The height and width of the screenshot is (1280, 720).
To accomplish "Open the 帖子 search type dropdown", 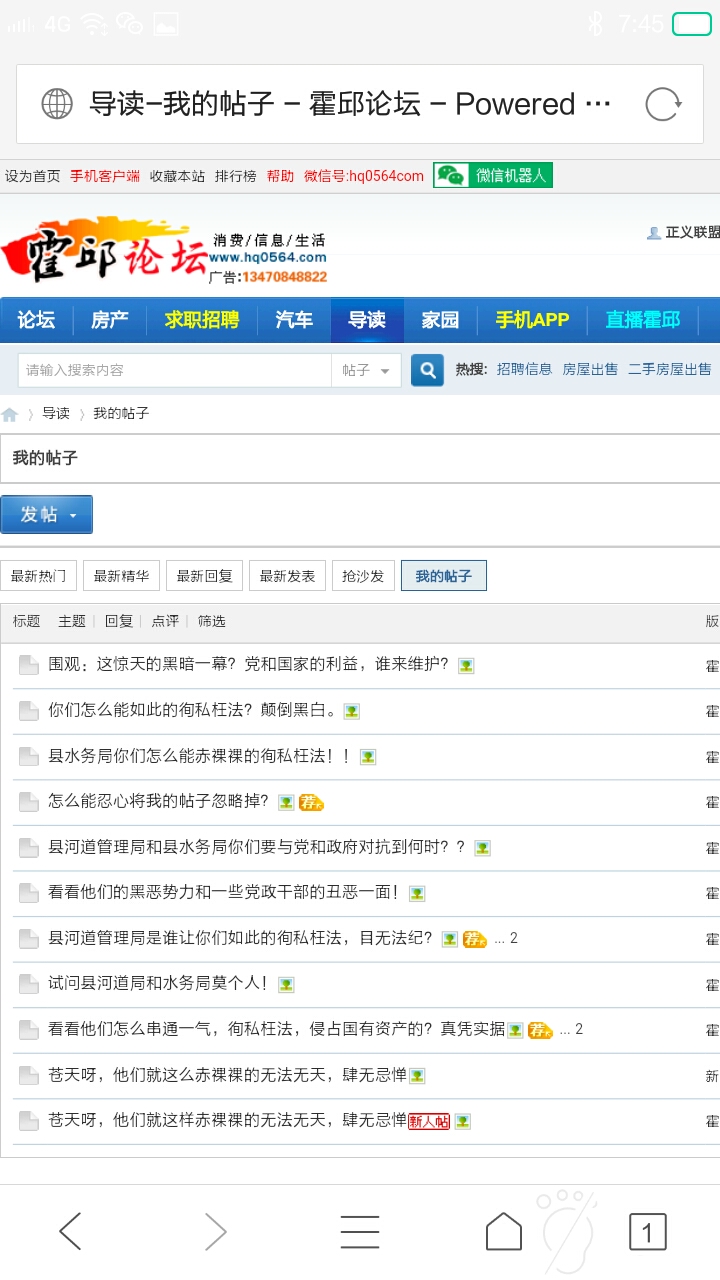I will pos(366,370).
